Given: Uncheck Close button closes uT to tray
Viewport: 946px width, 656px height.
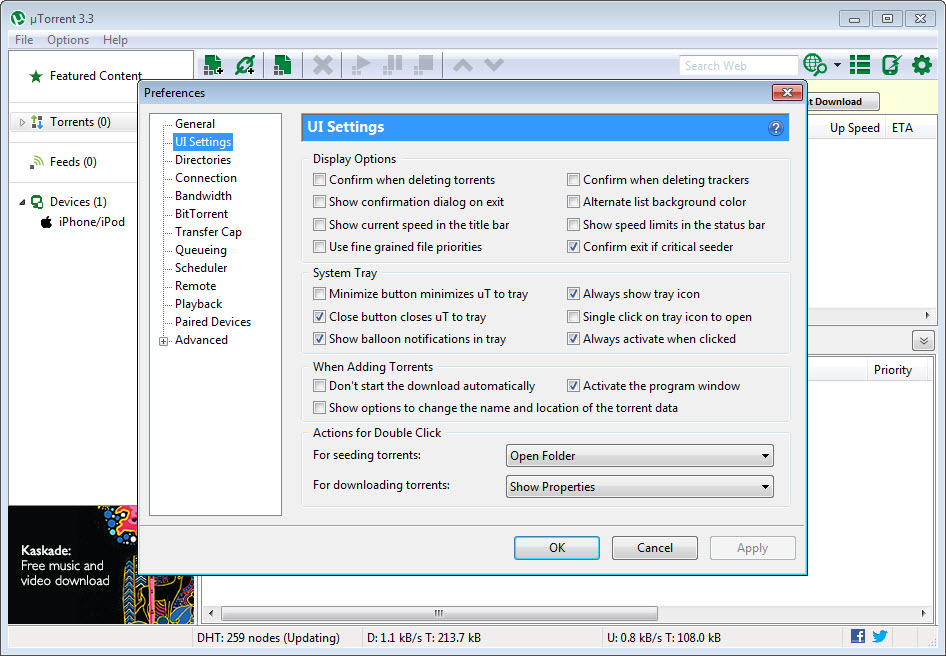Looking at the screenshot, I should coord(320,317).
